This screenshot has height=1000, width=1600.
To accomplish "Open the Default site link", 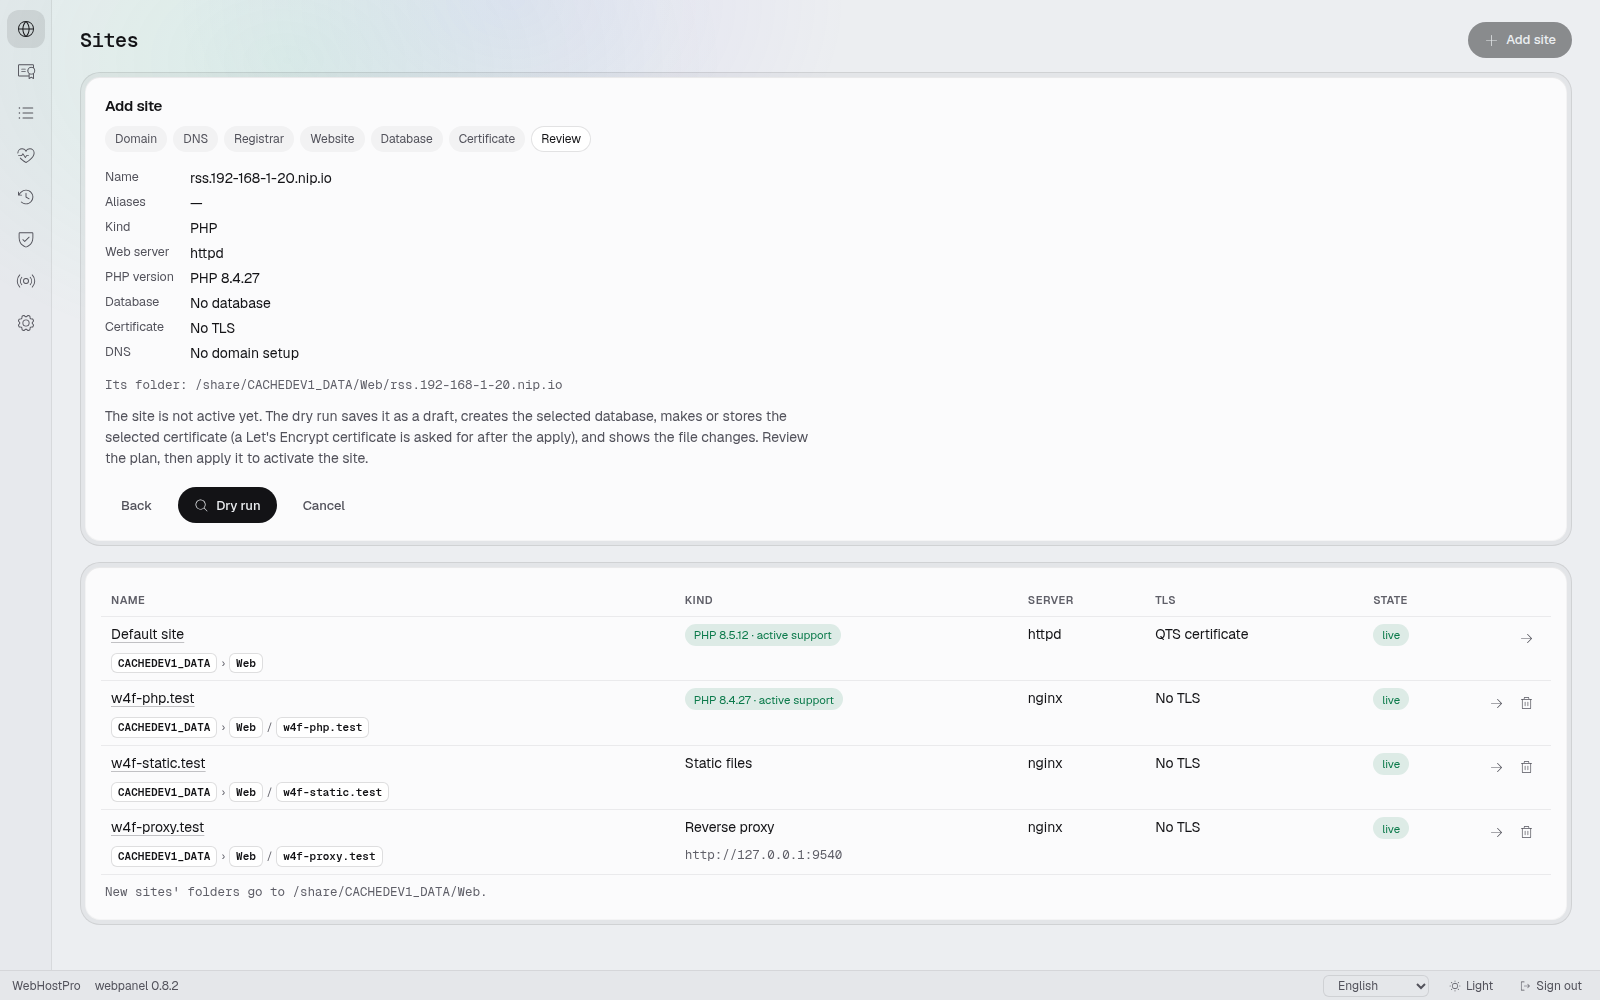I will click(147, 634).
